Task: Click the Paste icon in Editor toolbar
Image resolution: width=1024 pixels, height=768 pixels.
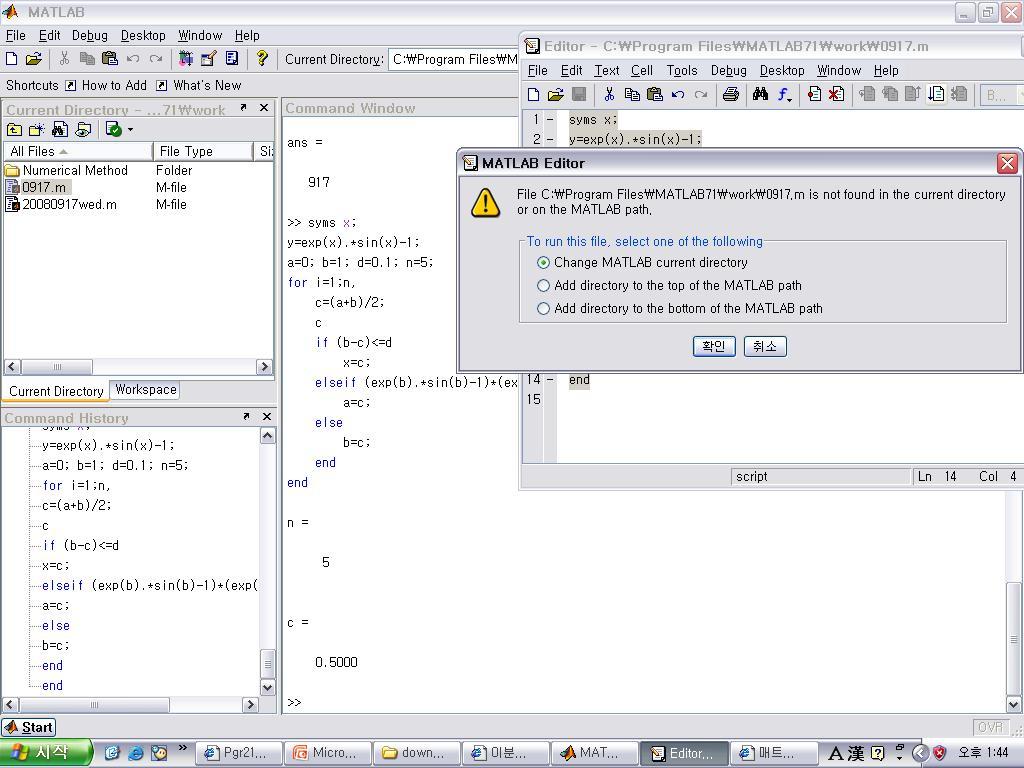Action: (x=654, y=95)
